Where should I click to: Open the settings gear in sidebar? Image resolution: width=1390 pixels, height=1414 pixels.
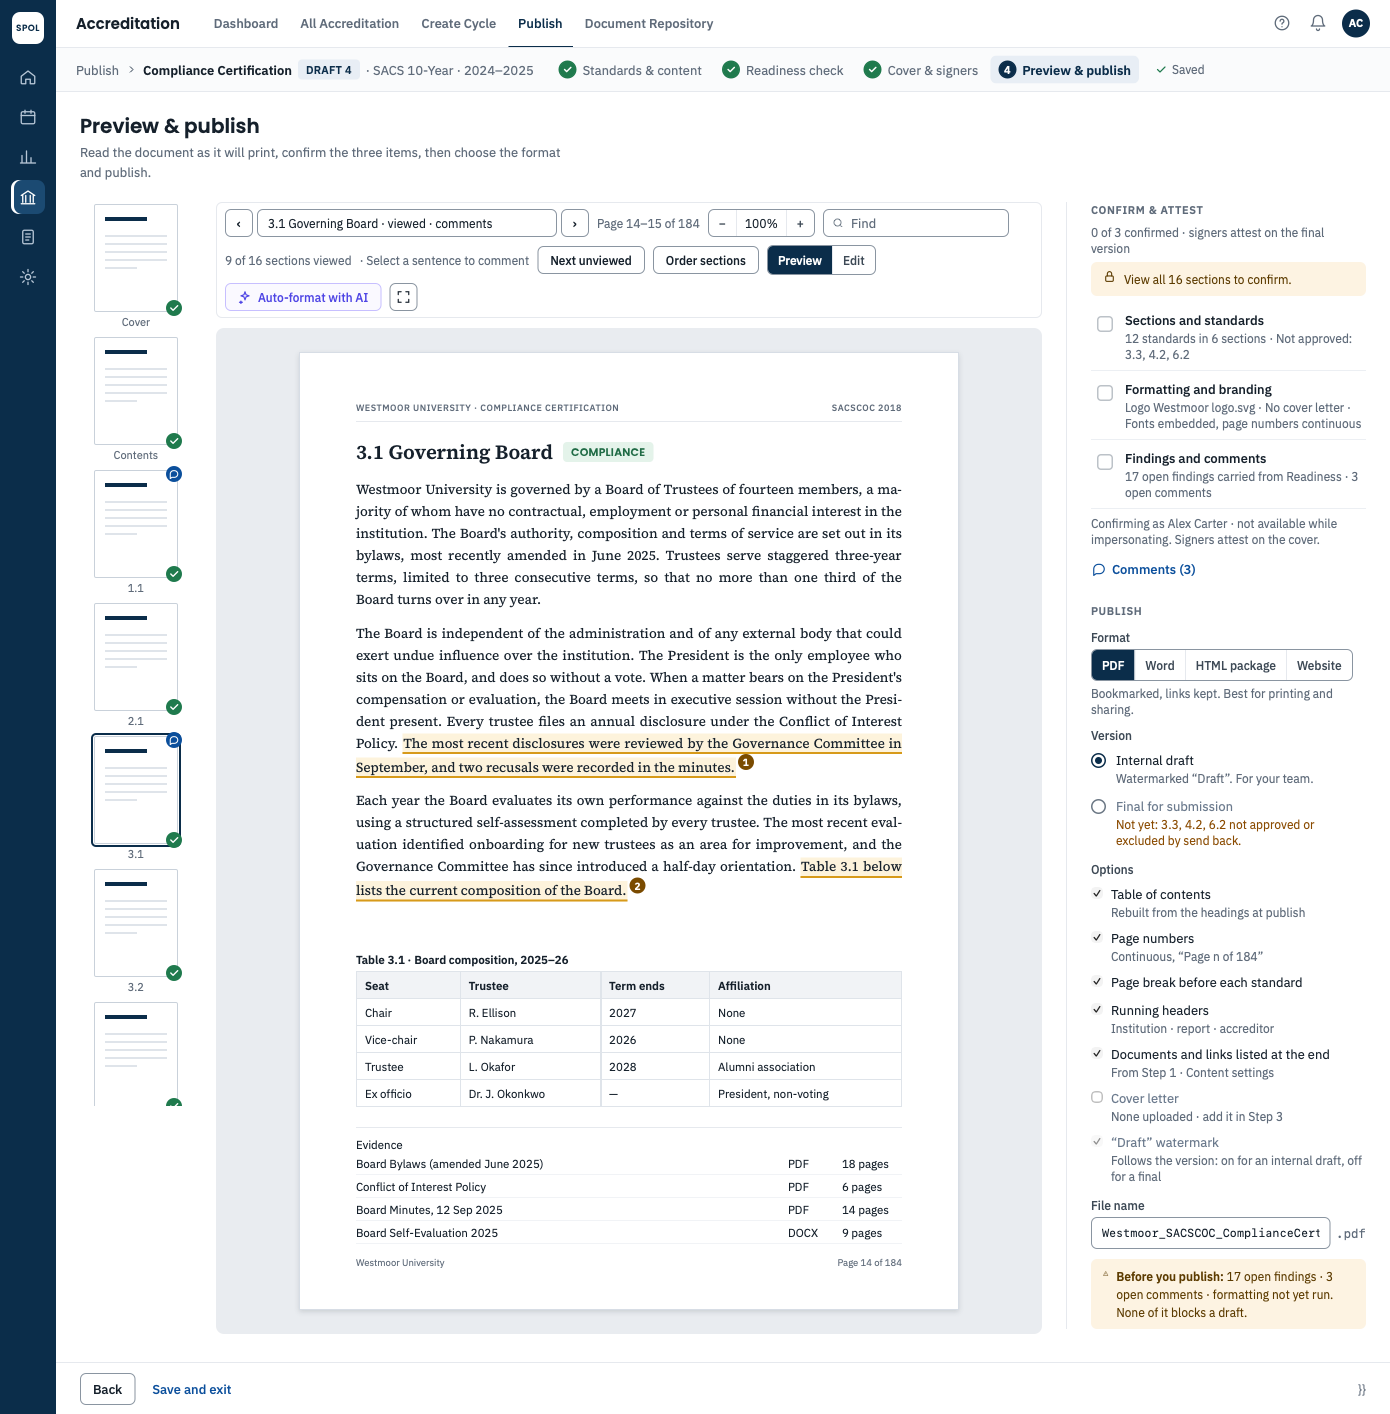click(x=28, y=277)
